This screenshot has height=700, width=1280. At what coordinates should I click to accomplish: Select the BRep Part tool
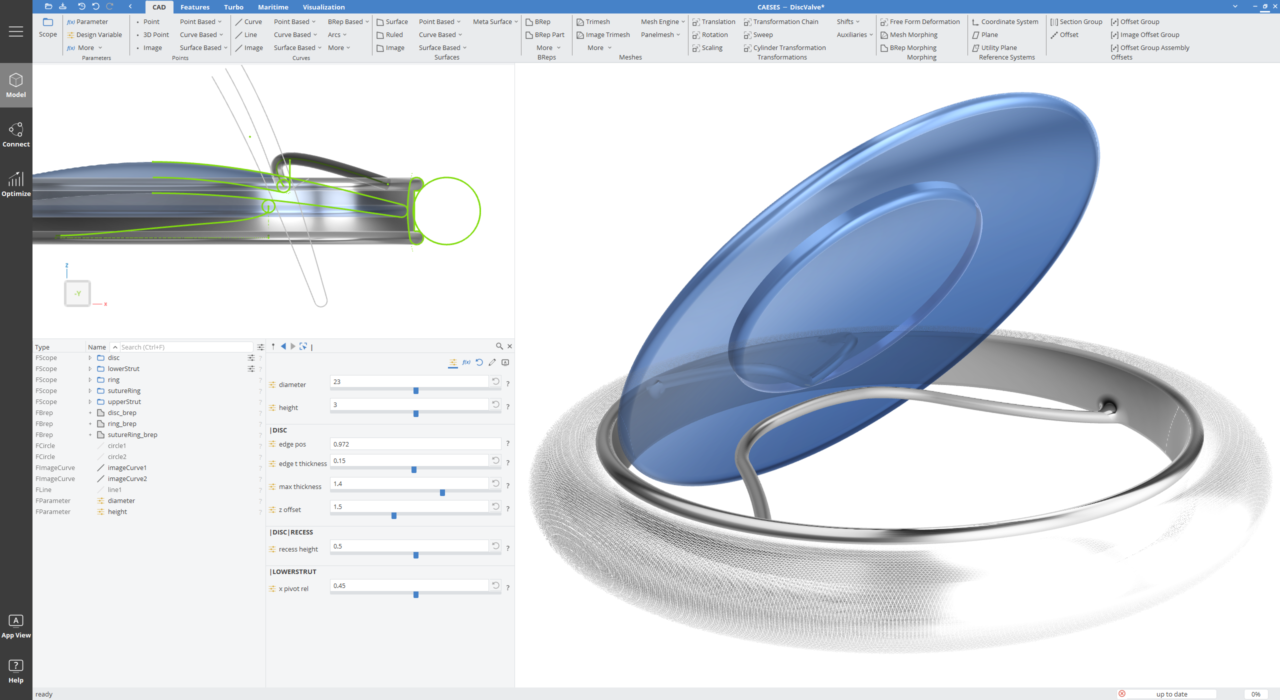click(546, 33)
